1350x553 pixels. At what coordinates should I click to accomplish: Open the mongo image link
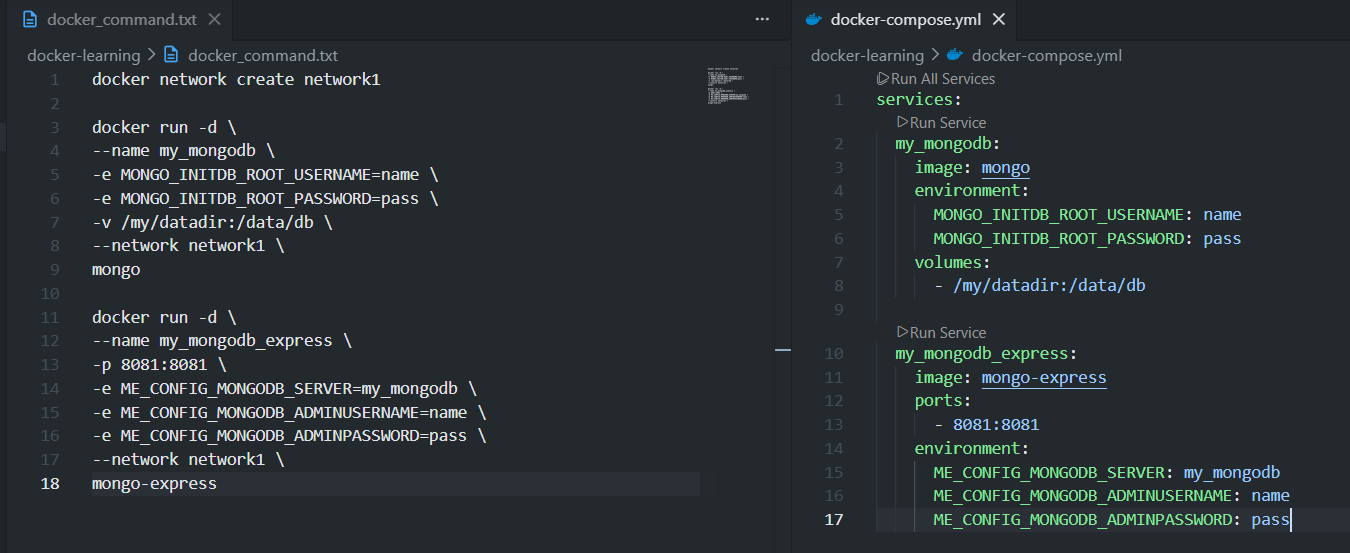tap(1006, 167)
